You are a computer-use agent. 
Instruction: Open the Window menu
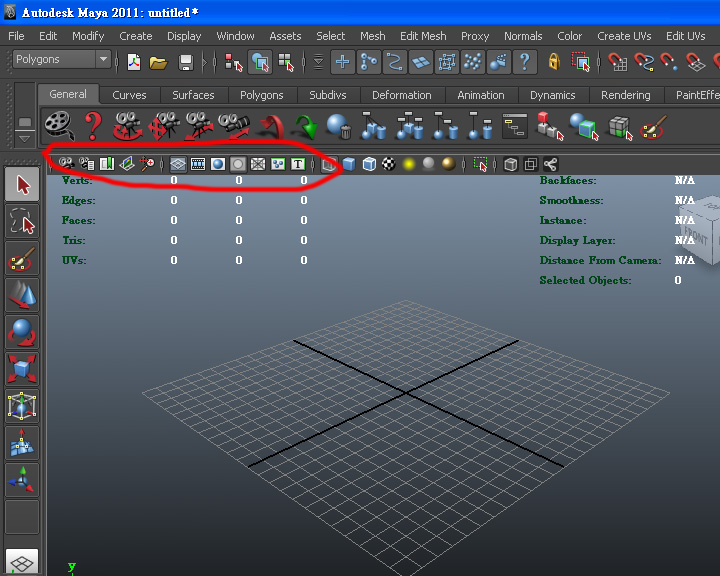[235, 36]
